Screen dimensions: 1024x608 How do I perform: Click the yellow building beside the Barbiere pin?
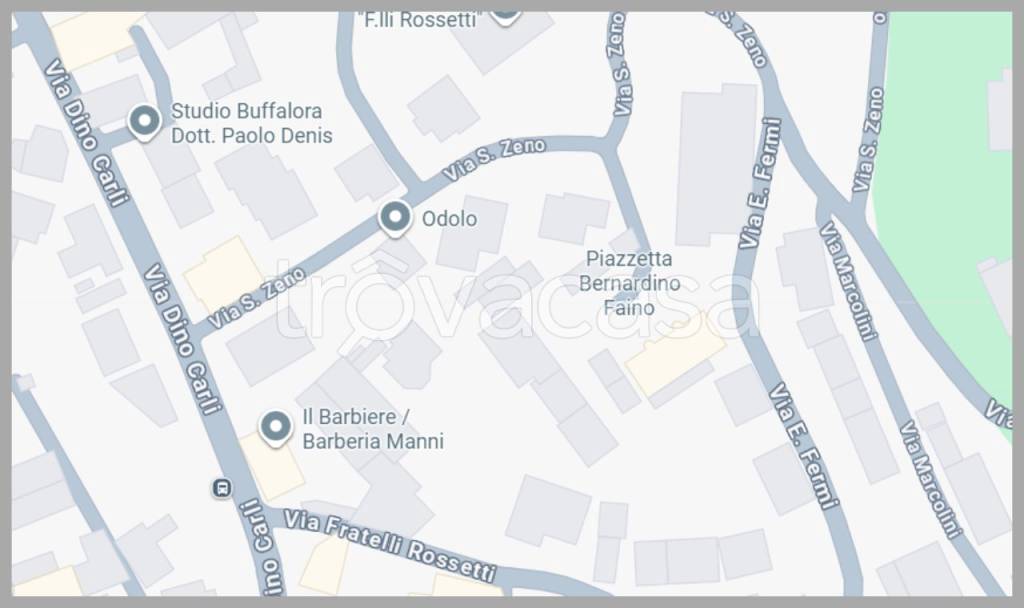tap(271, 465)
